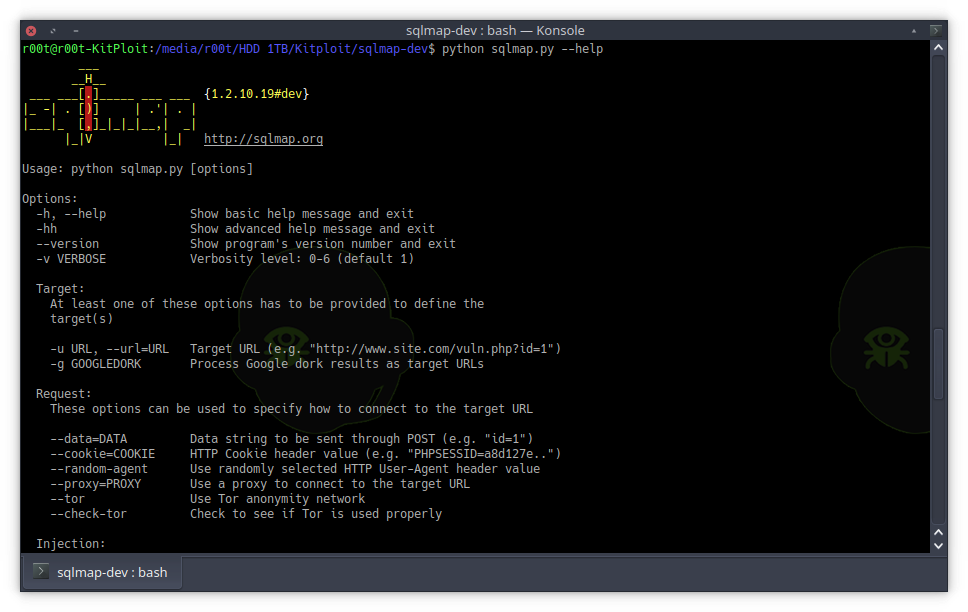The width and height of the screenshot is (968, 612).
Task: Click the Konsole terminal icon on the bash tab
Action: (x=39, y=573)
